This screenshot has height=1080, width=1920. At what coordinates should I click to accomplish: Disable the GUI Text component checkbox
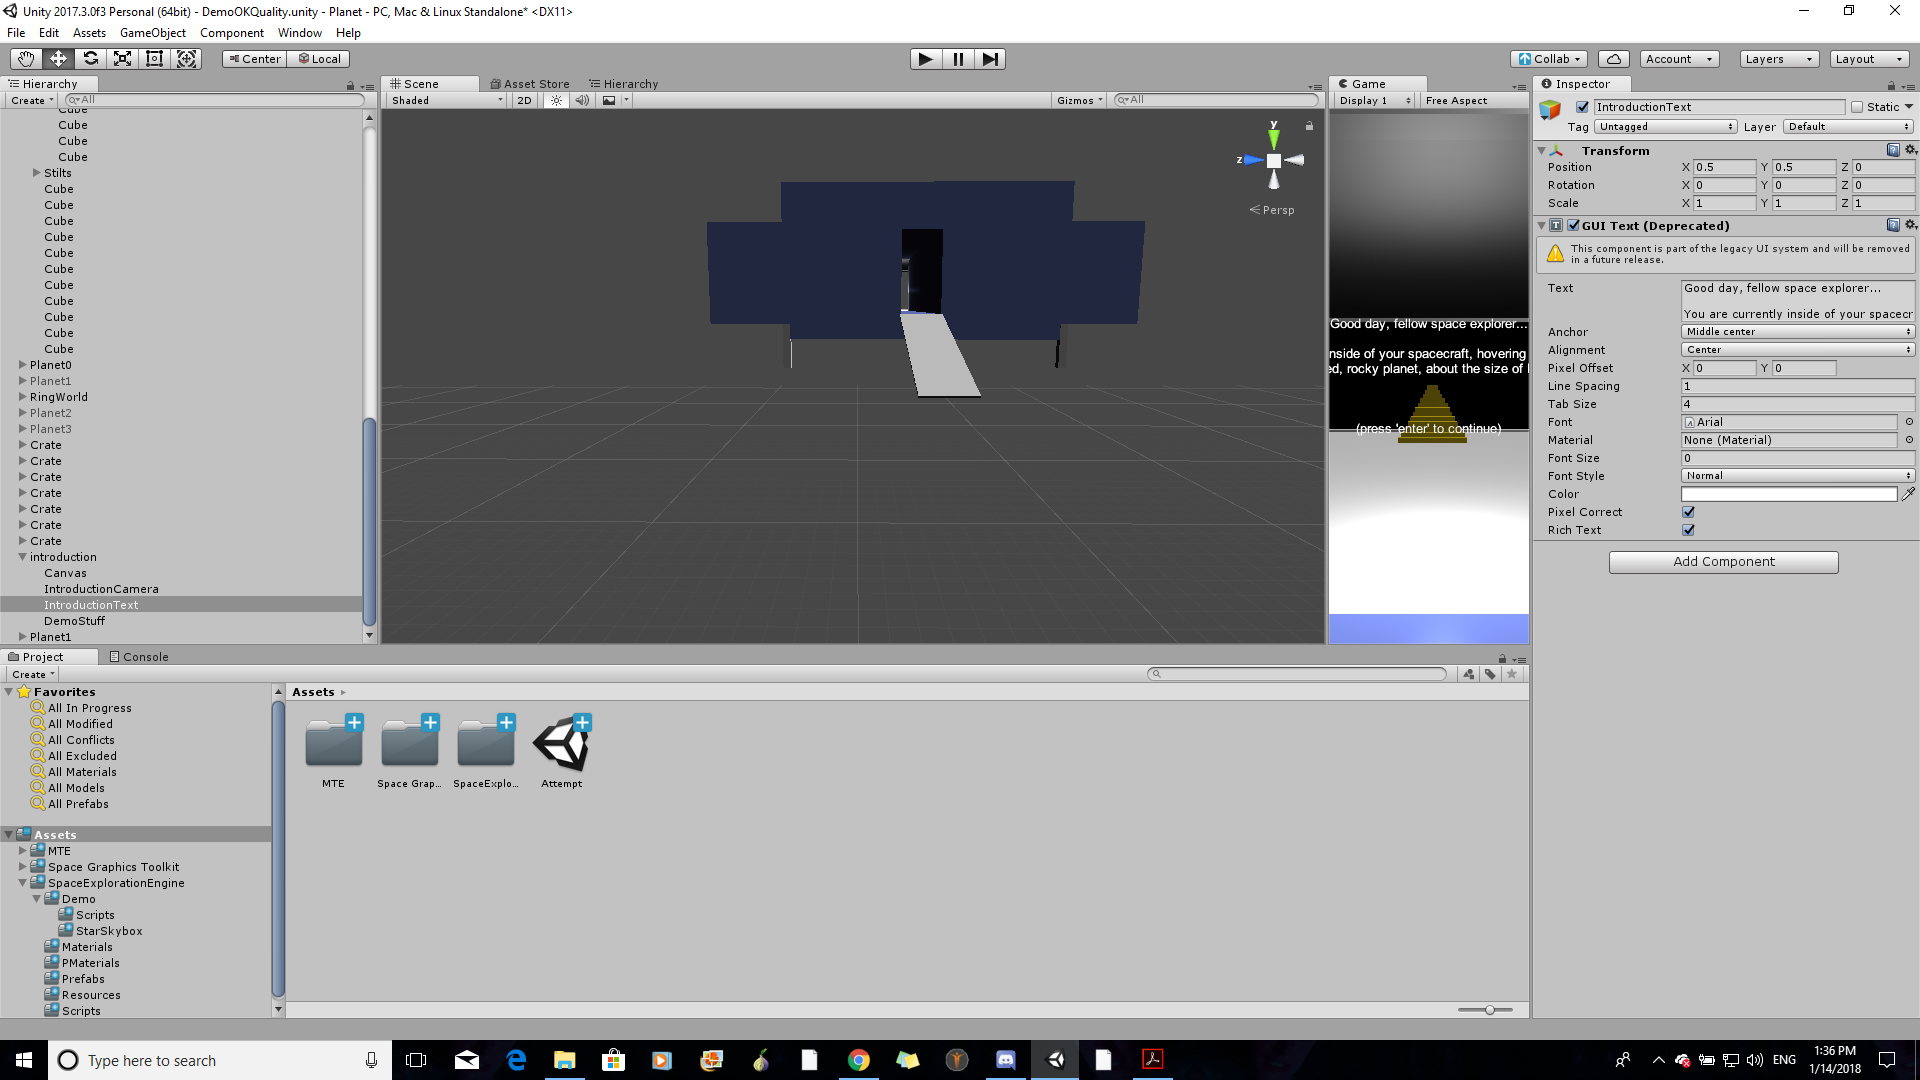1573,225
